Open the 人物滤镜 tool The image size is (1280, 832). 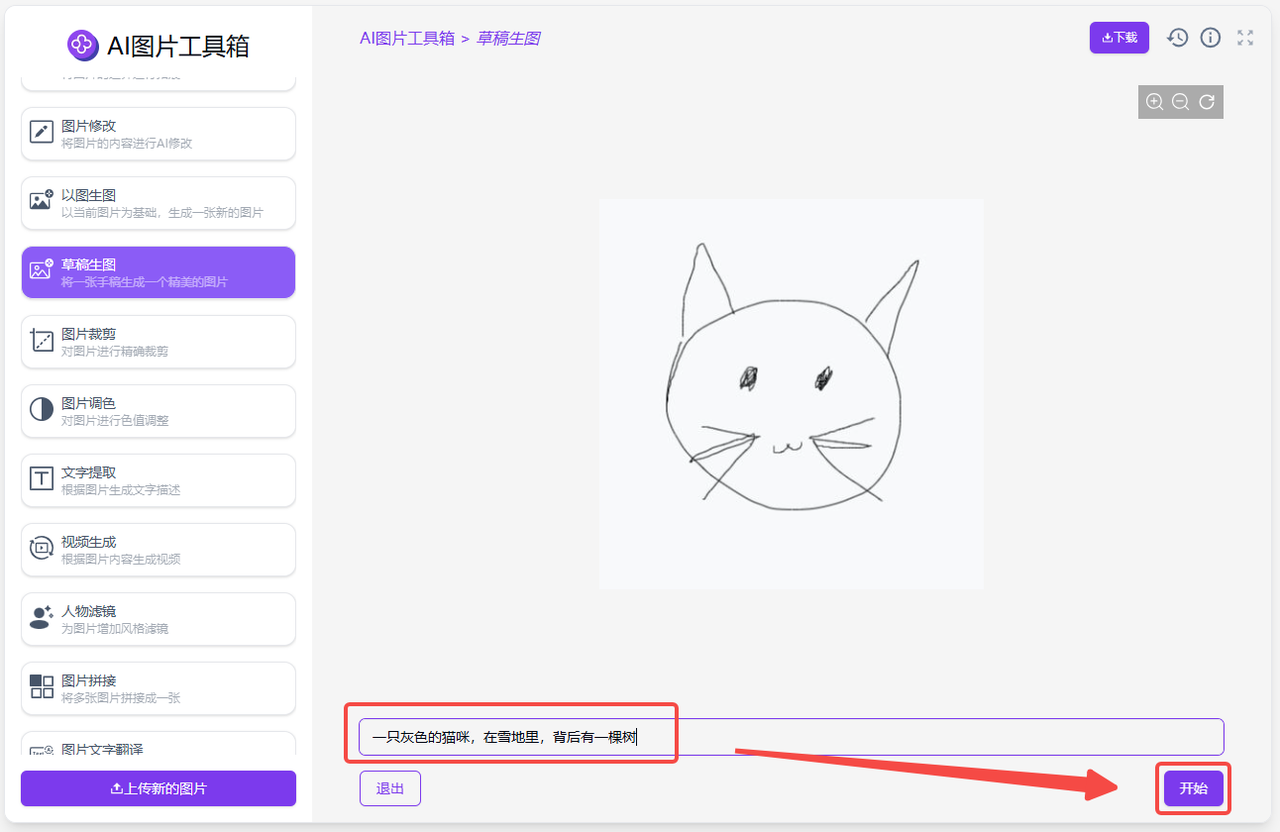point(158,618)
